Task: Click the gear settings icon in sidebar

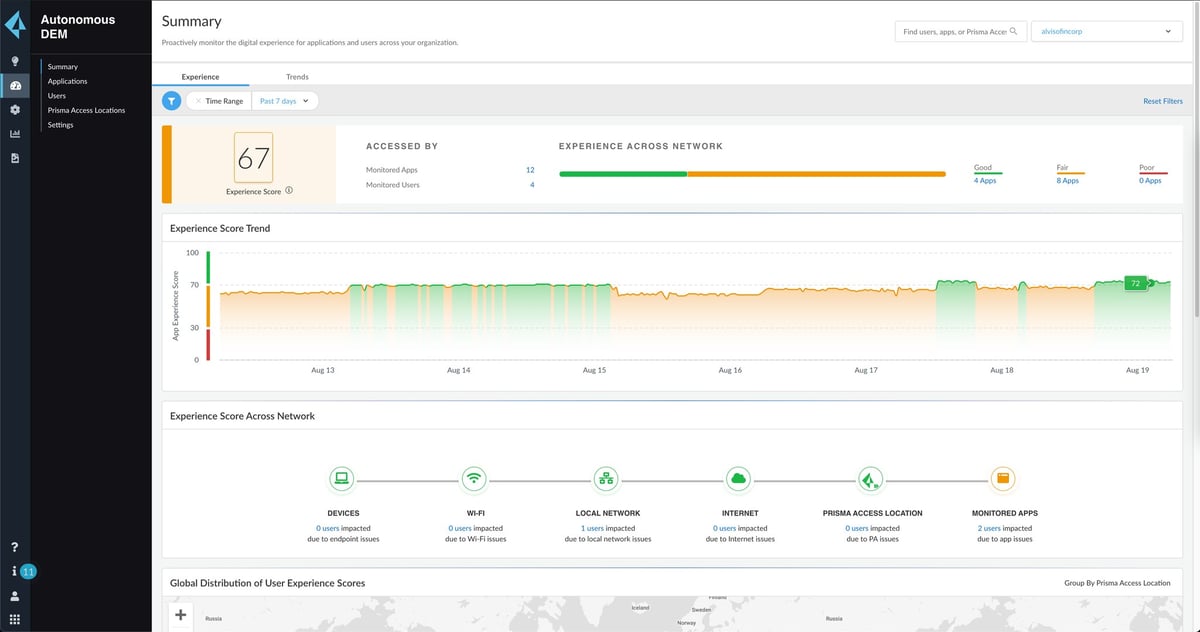Action: [x=15, y=110]
